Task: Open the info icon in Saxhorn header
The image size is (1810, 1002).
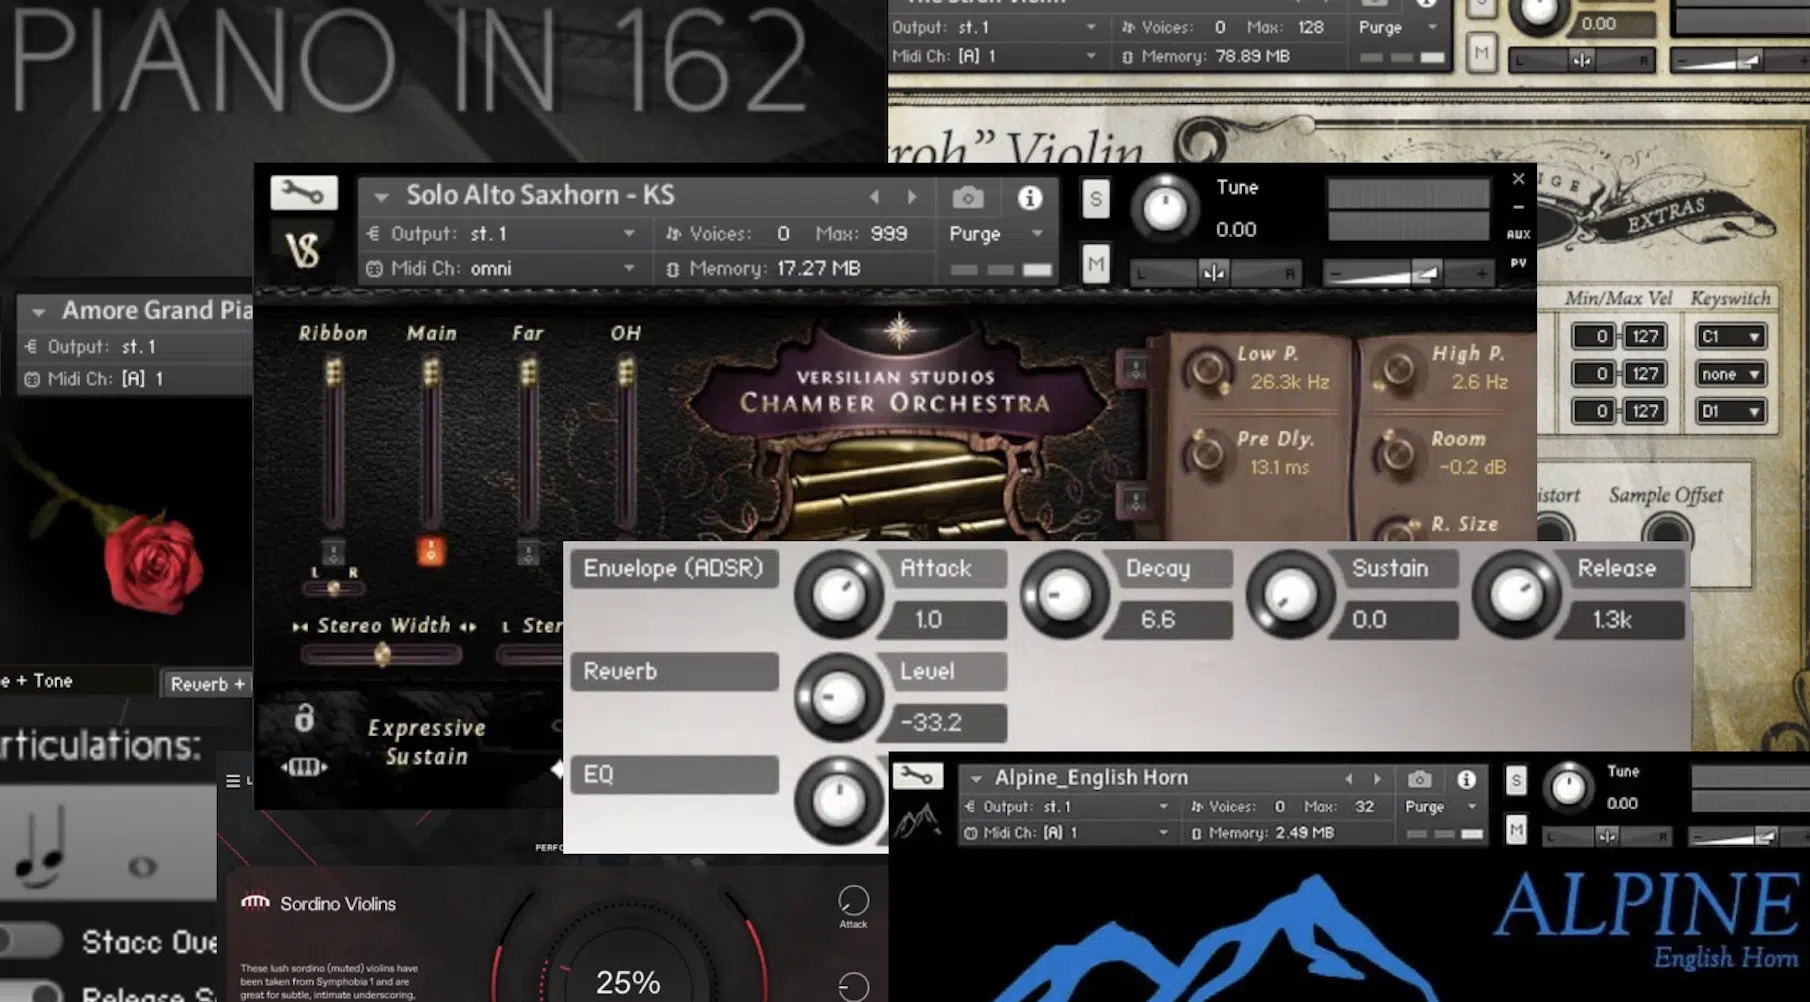Action: coord(1029,198)
